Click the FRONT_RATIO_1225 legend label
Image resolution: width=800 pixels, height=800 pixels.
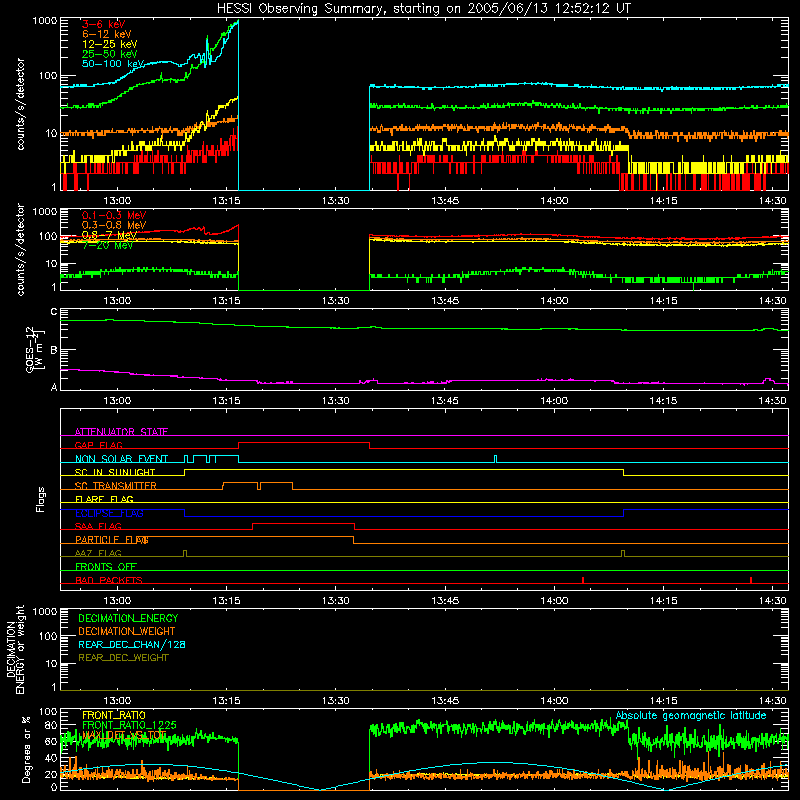[129, 725]
